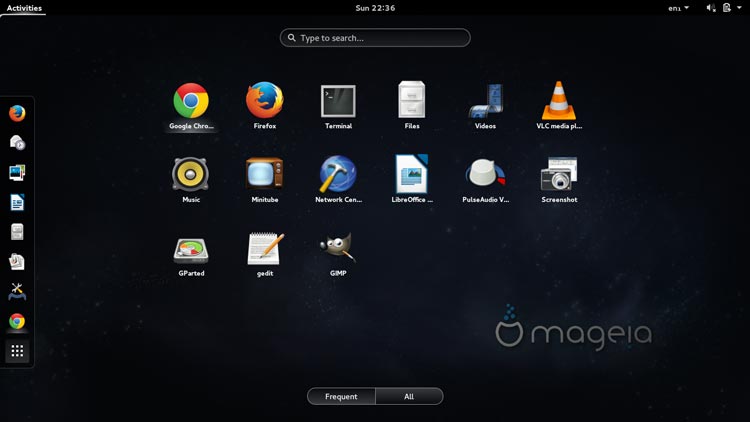This screenshot has height=422, width=750.
Task: Open the Mageia Control Center tools icon in the dash
Action: coord(17,291)
